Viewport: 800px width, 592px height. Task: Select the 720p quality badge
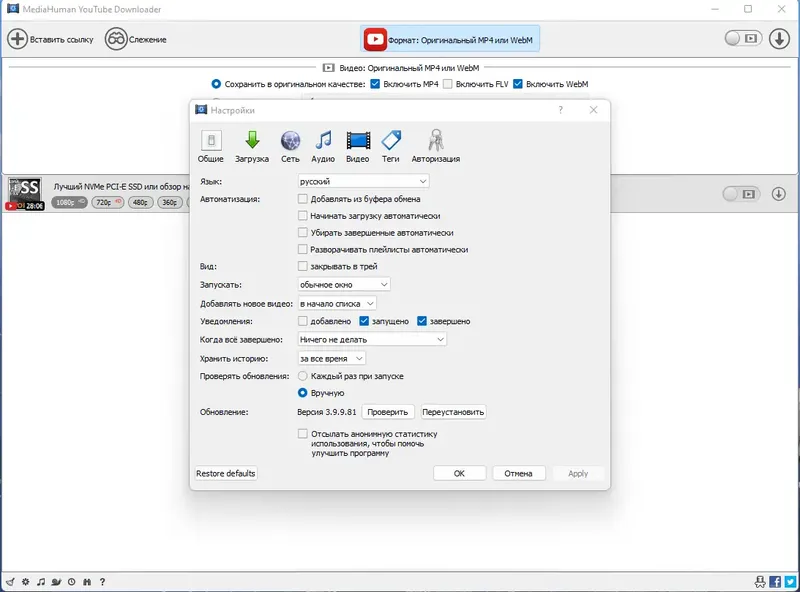pyautogui.click(x=108, y=203)
